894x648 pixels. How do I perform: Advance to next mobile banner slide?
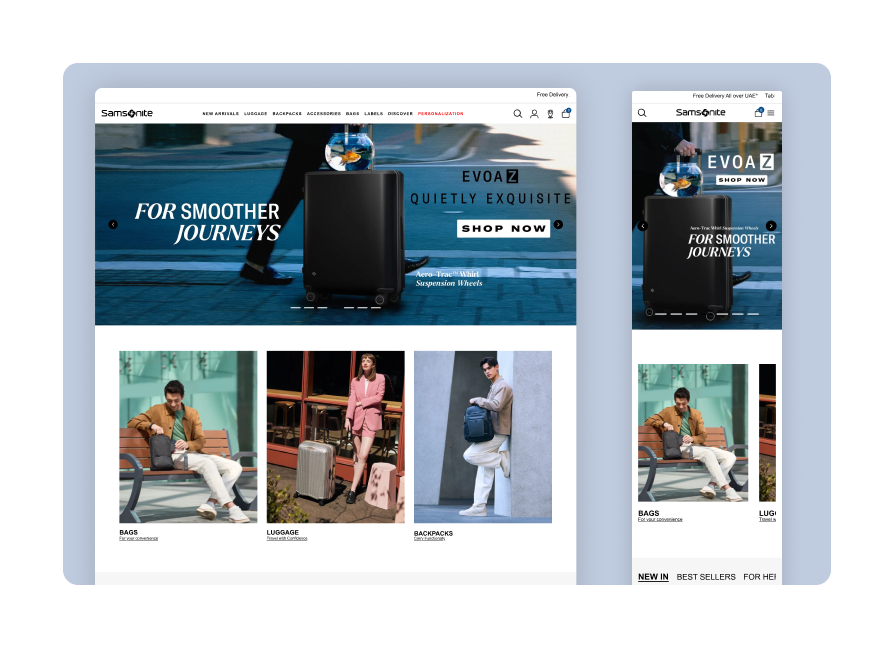771,226
